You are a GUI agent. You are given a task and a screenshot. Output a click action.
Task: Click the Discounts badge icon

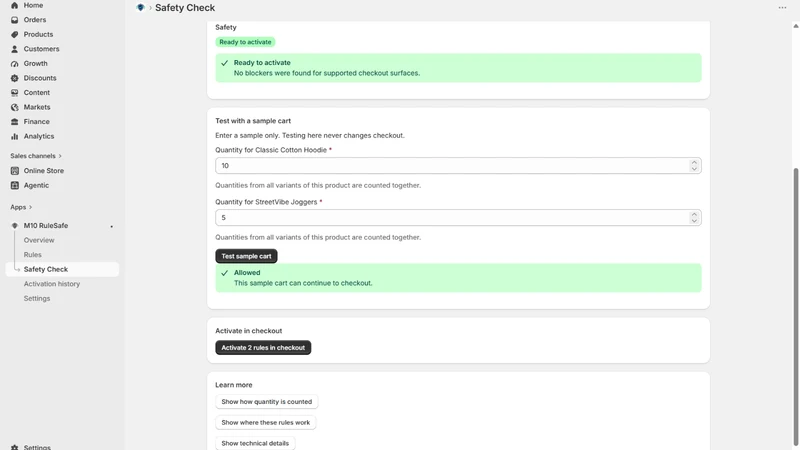pyautogui.click(x=14, y=78)
